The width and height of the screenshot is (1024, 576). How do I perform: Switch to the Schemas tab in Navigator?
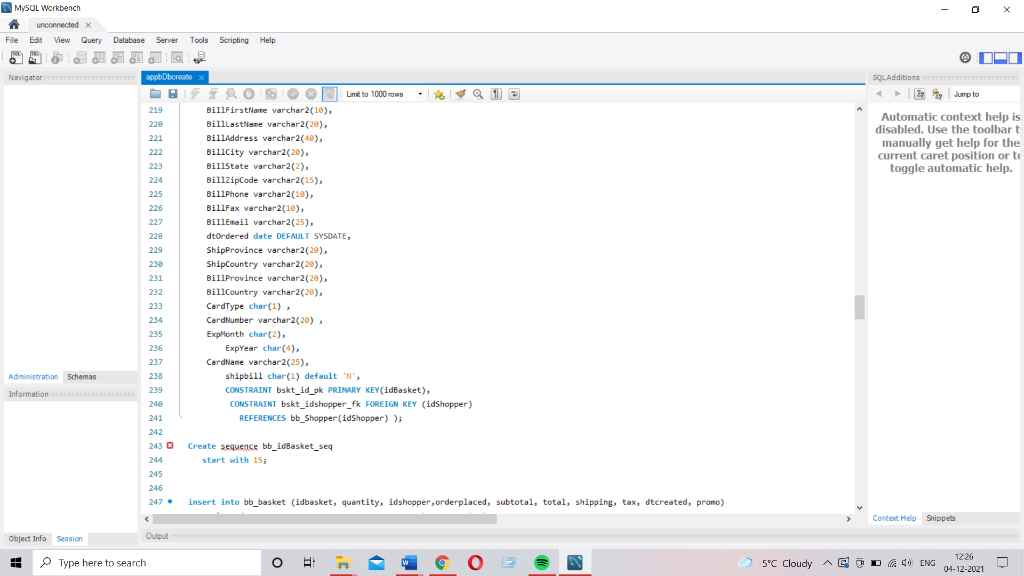82,377
